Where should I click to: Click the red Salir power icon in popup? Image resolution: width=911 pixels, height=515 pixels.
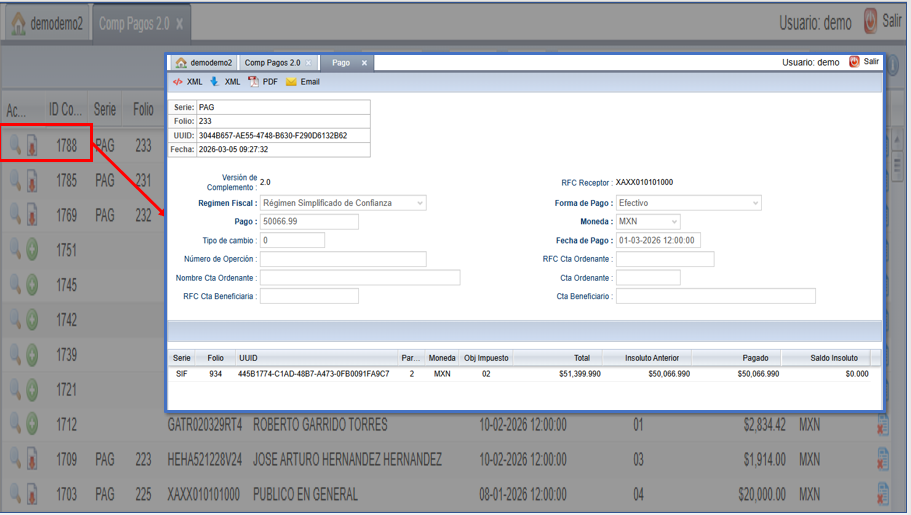(854, 62)
